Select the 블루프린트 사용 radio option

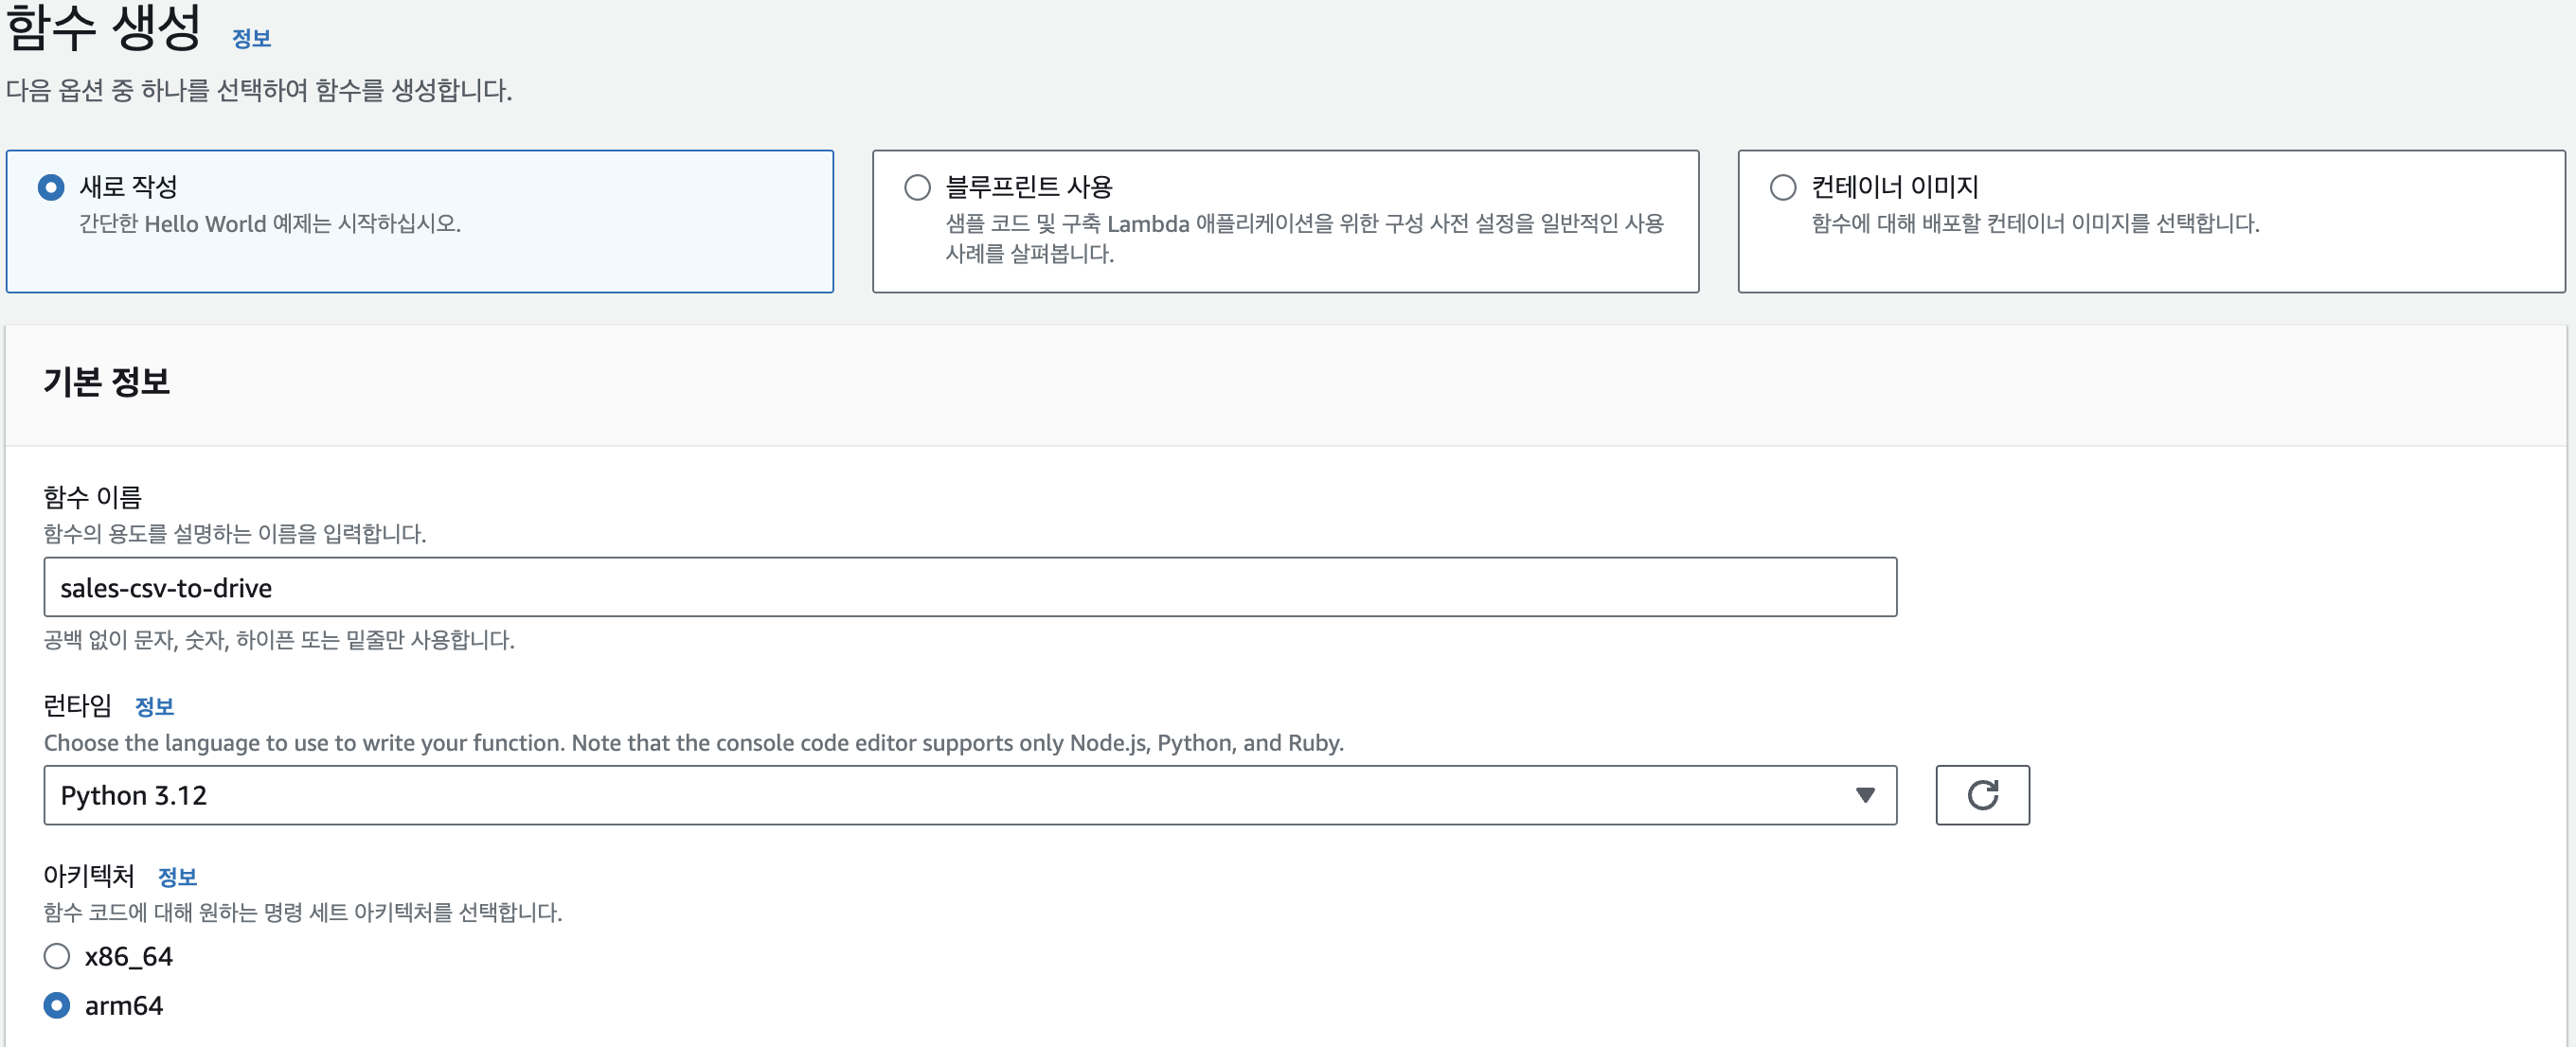point(917,187)
